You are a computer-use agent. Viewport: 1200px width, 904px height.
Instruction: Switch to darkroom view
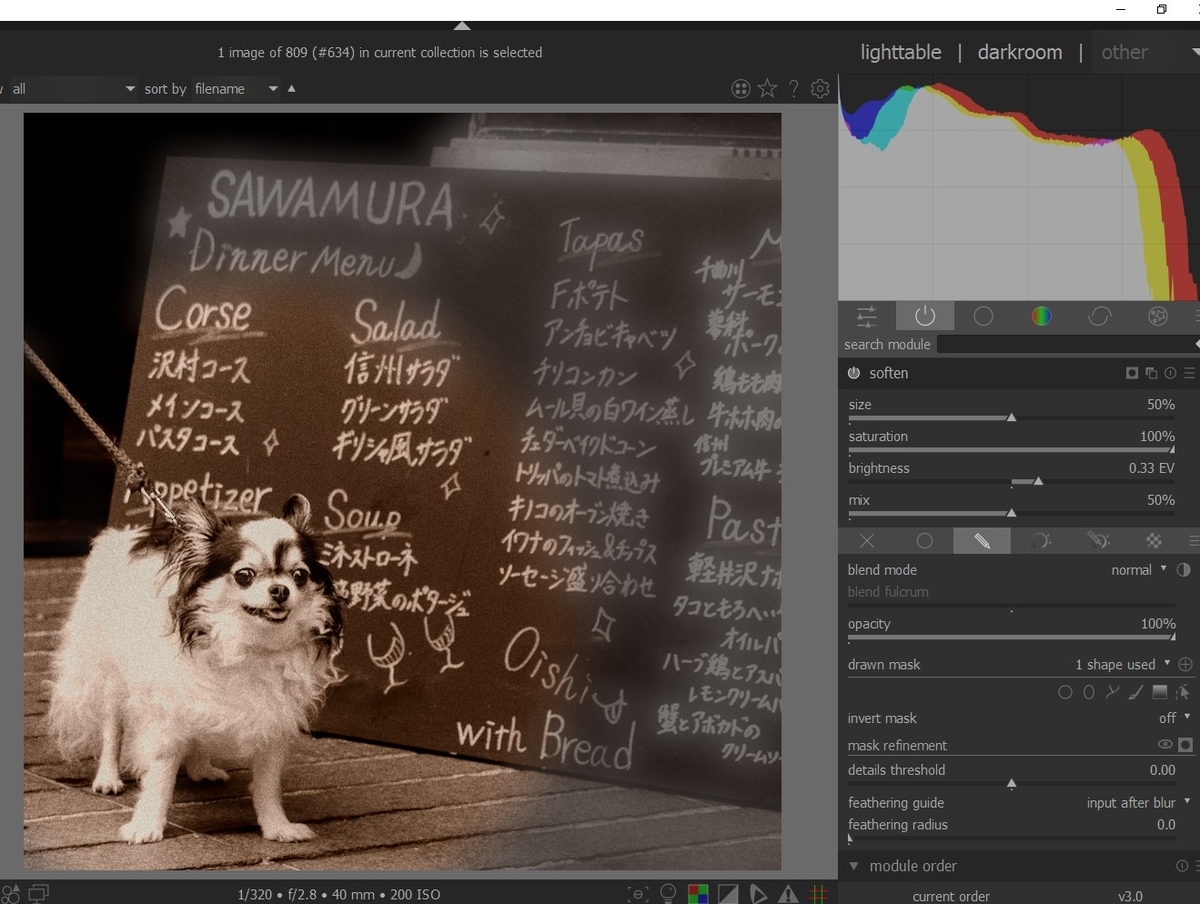[1019, 52]
